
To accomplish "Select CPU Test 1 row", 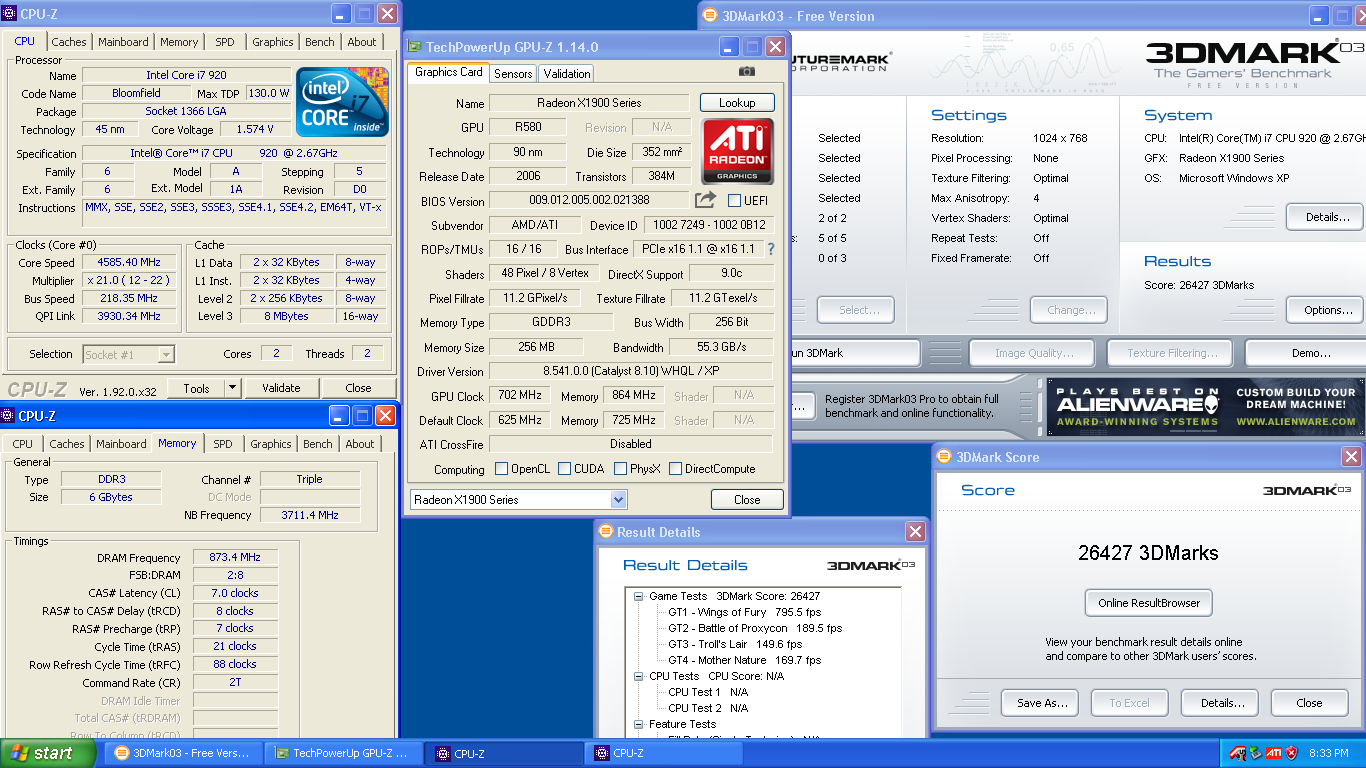I will tap(708, 692).
